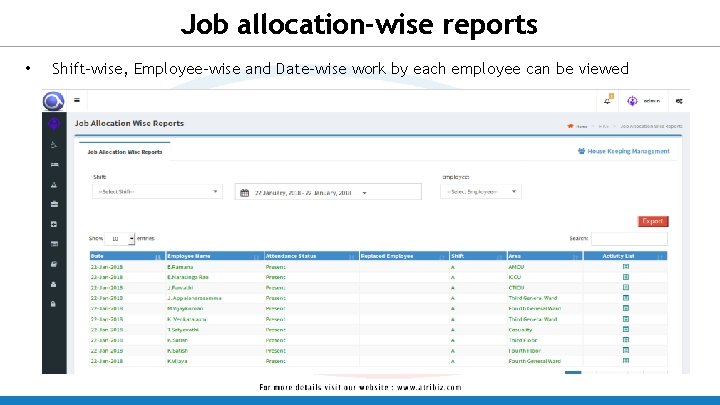Open activity list icon for E.Ramana row
Screen dimensions: 720x405
pos(625,266)
